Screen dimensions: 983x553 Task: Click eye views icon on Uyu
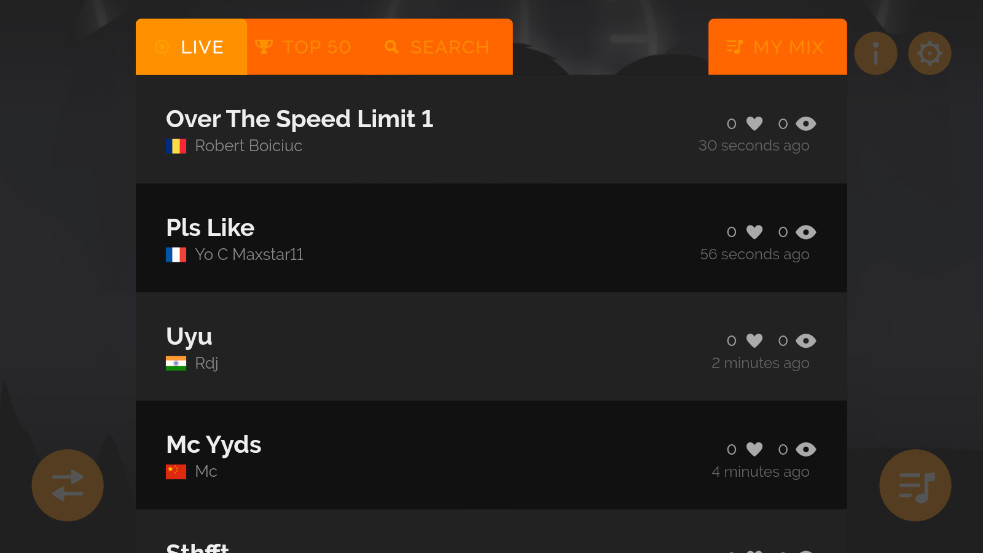[x=806, y=340]
